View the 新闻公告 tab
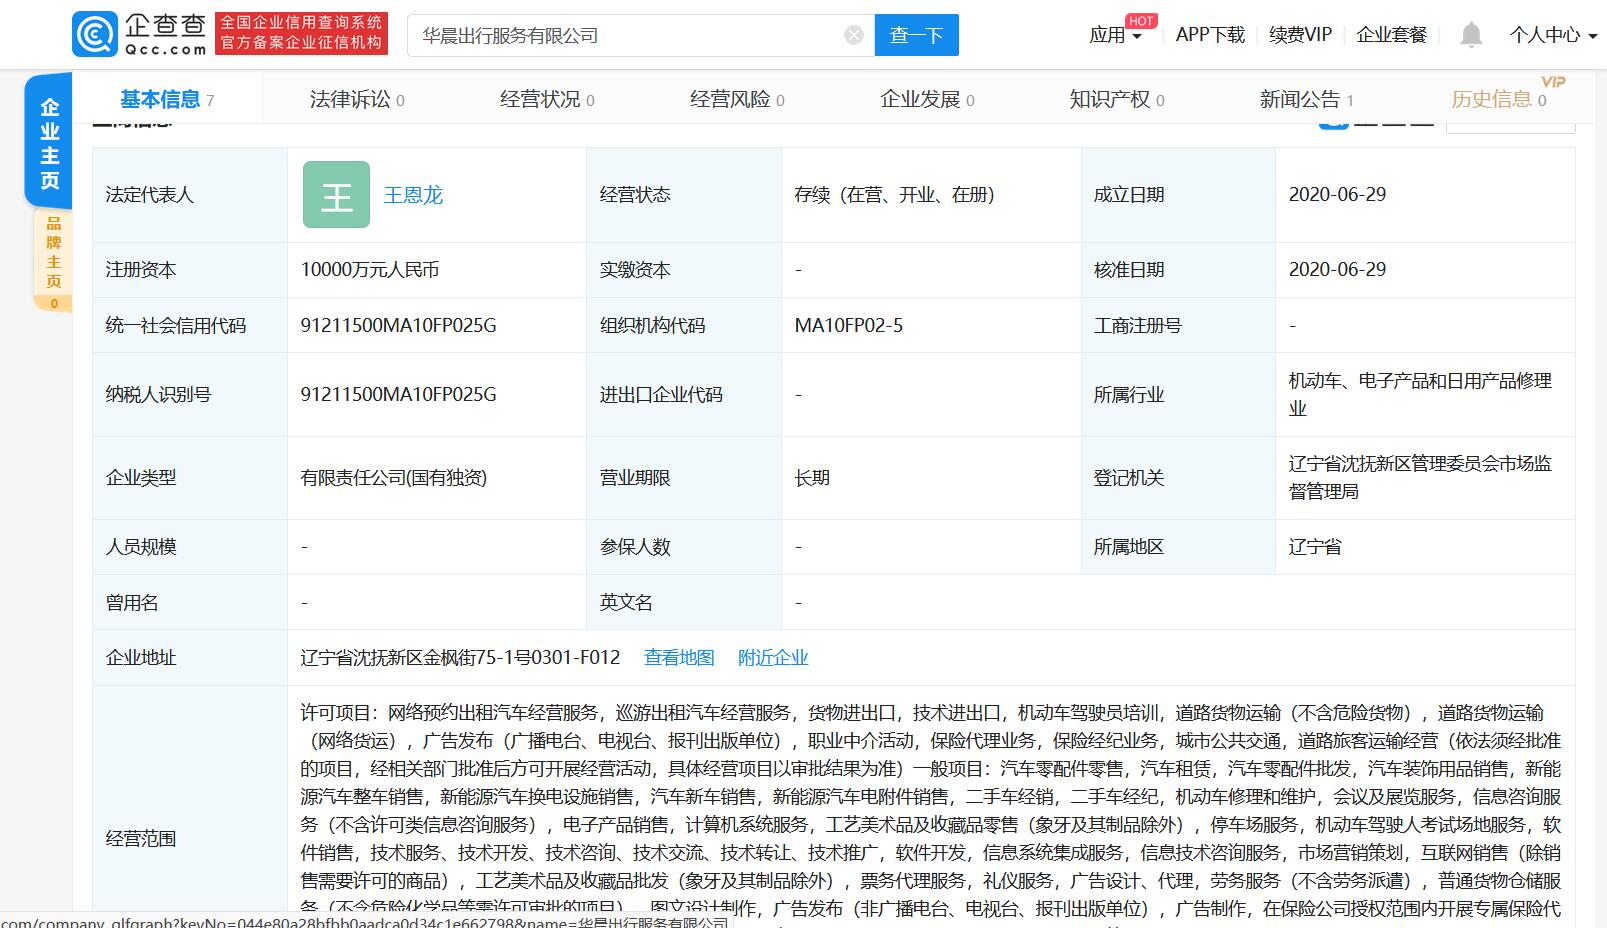The width and height of the screenshot is (1607, 928). coord(1297,98)
